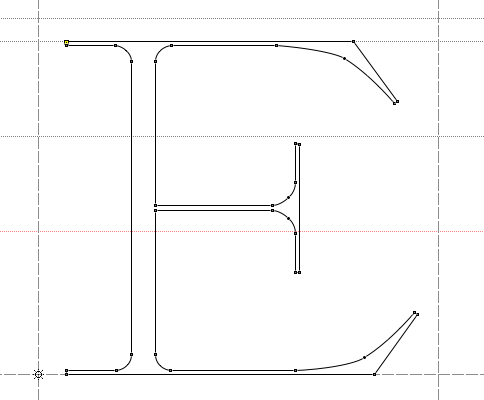
Task: Select the bottom-left corner point on the baseline
Action: (67, 375)
